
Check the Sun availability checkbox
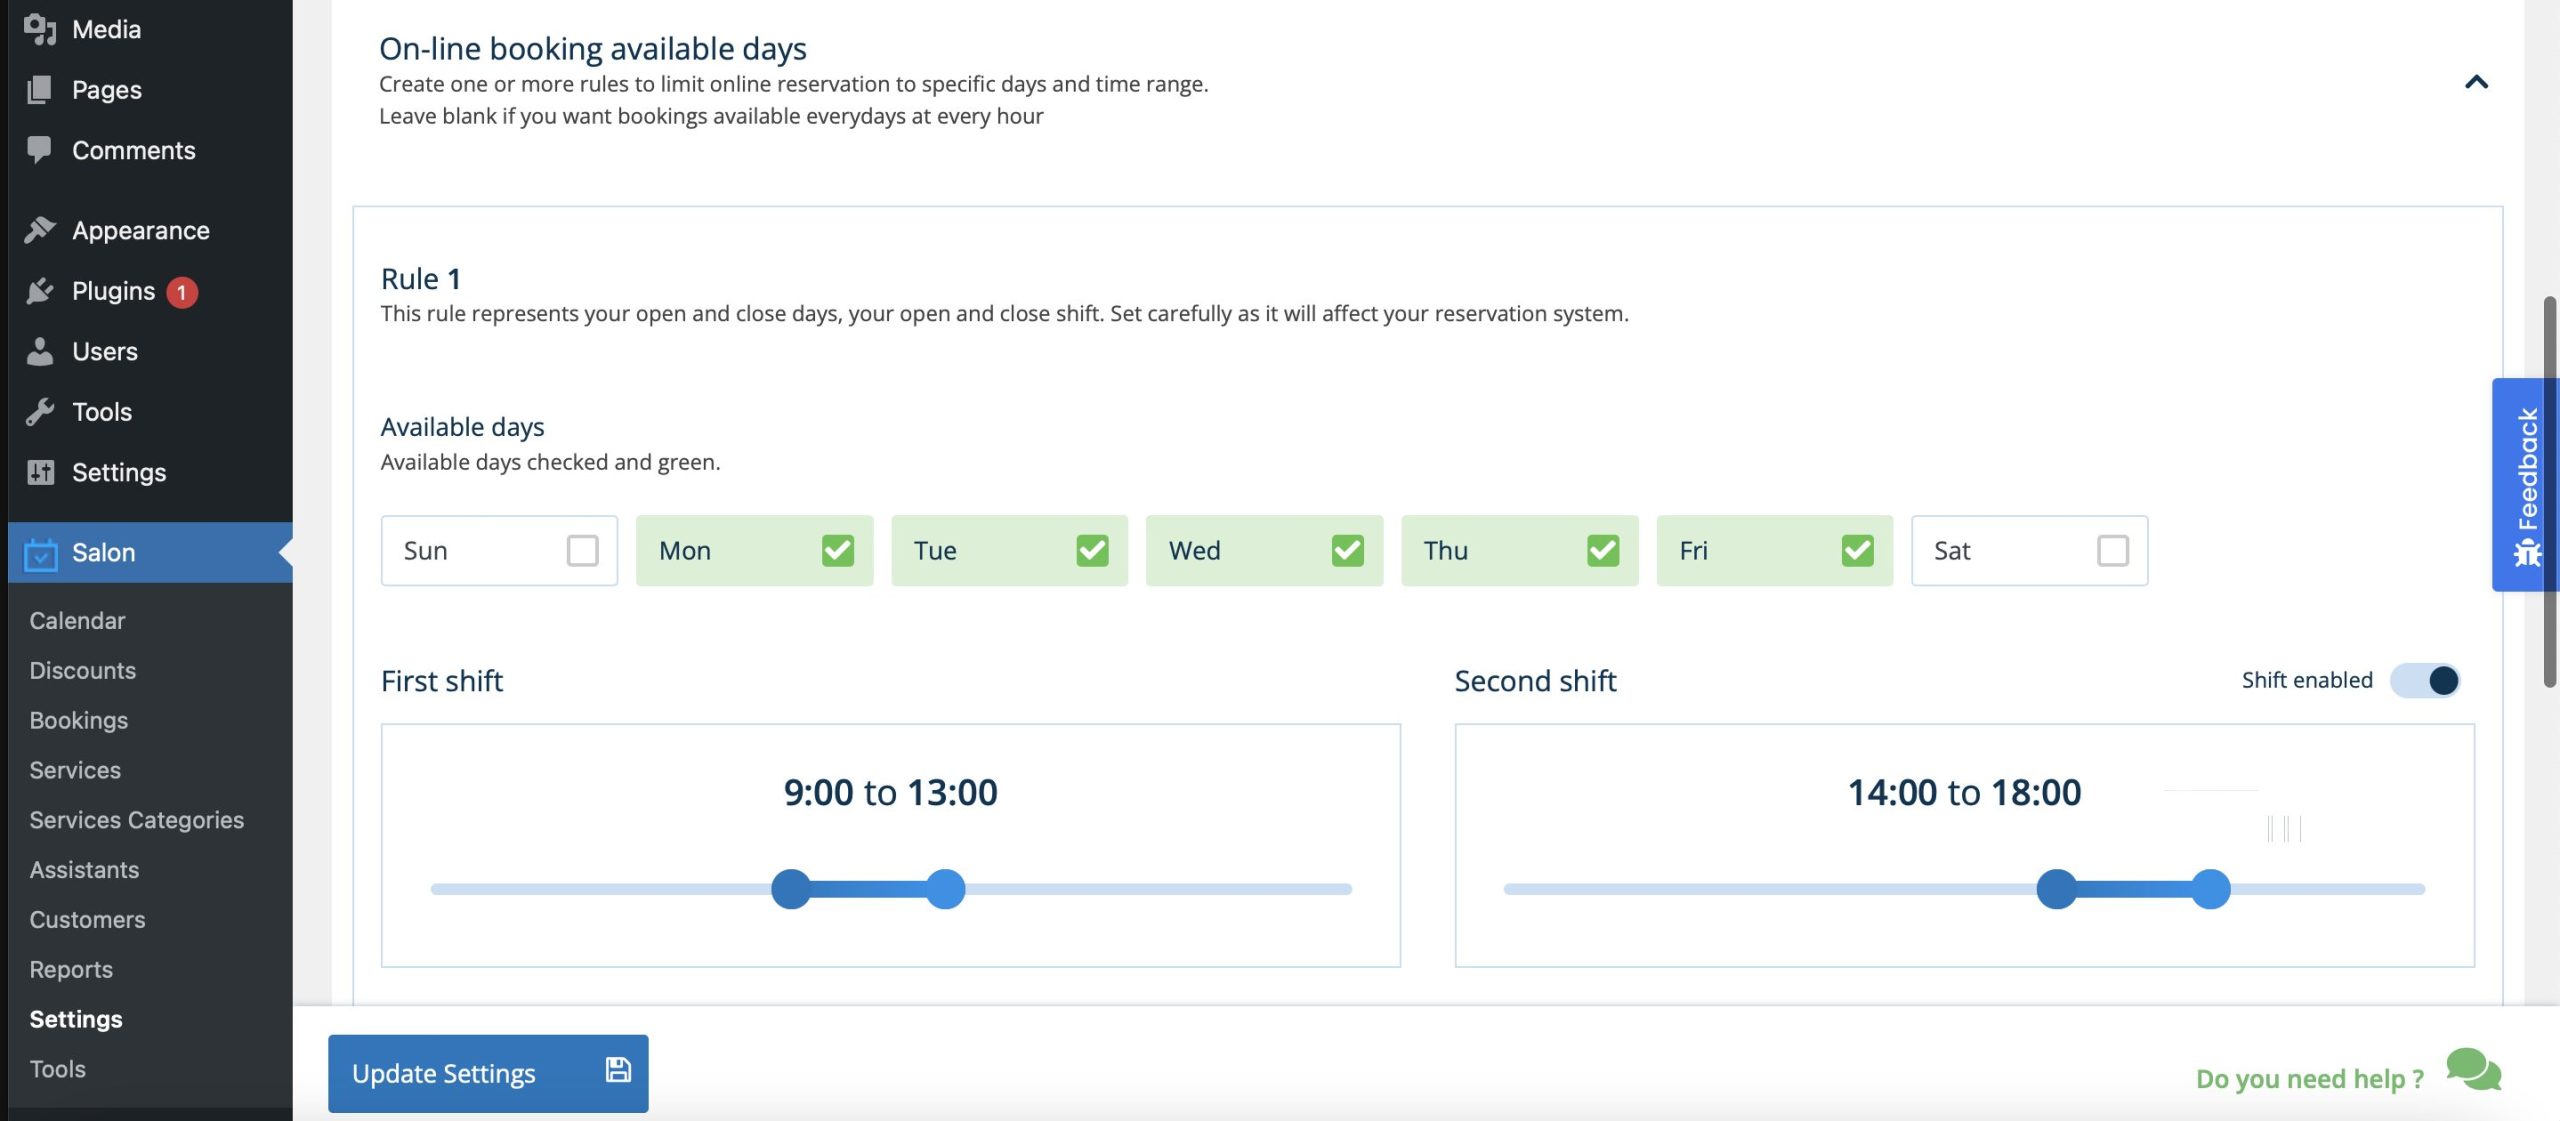point(582,550)
